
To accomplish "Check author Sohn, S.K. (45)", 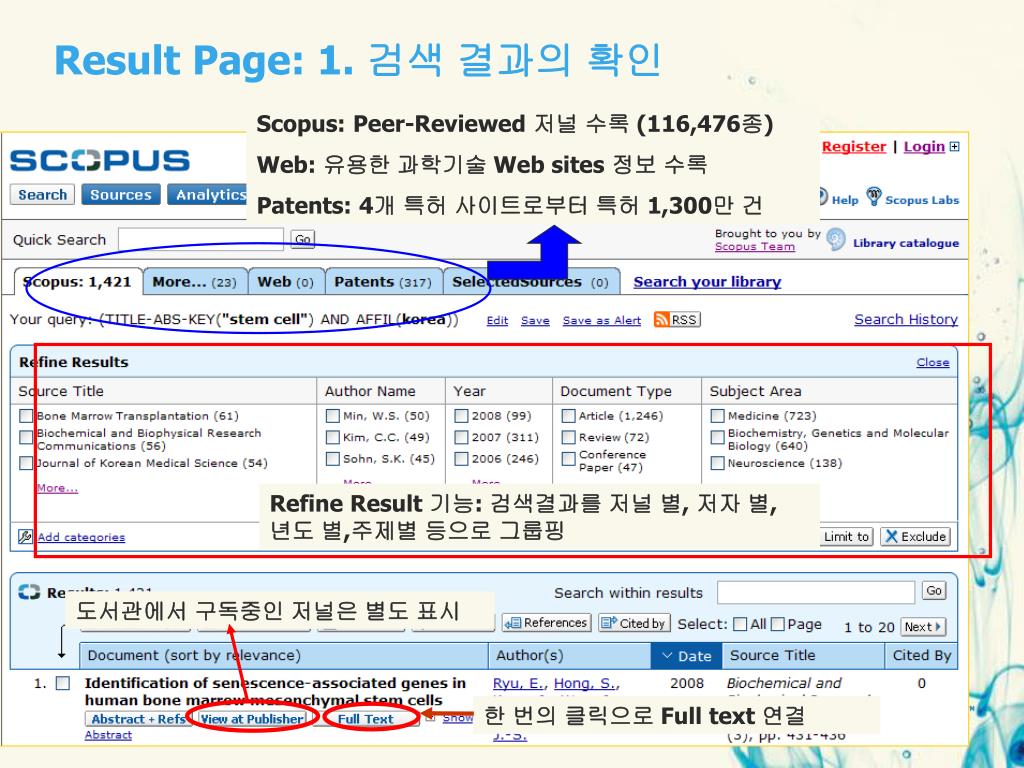I will tap(332, 459).
